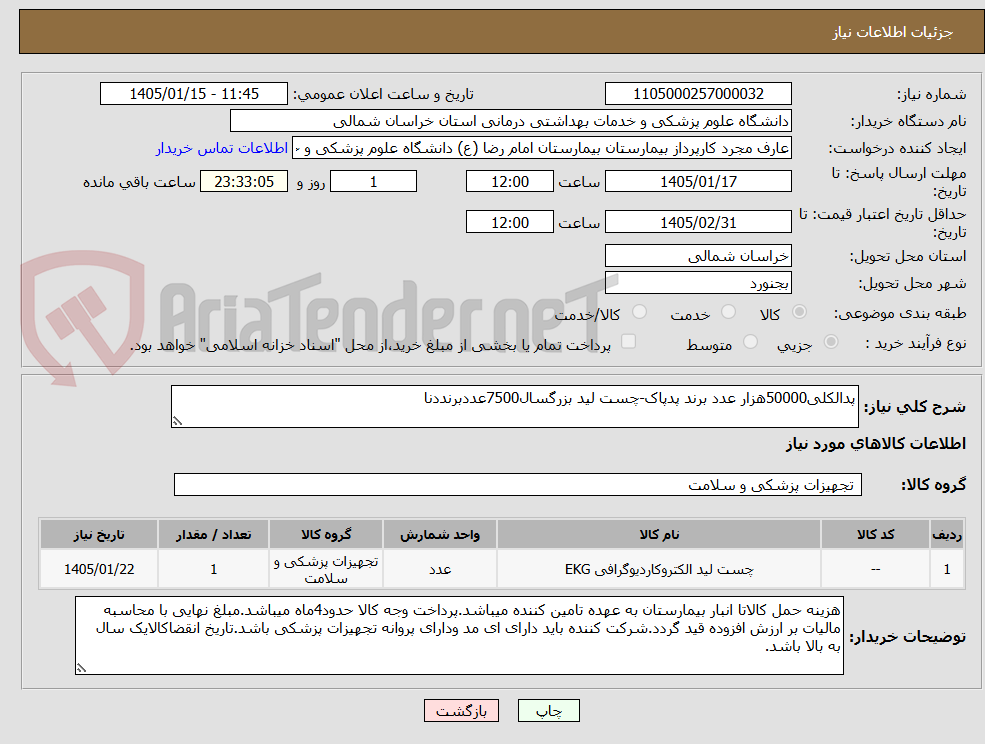Select the جزیی purchase type radio

click(830, 342)
